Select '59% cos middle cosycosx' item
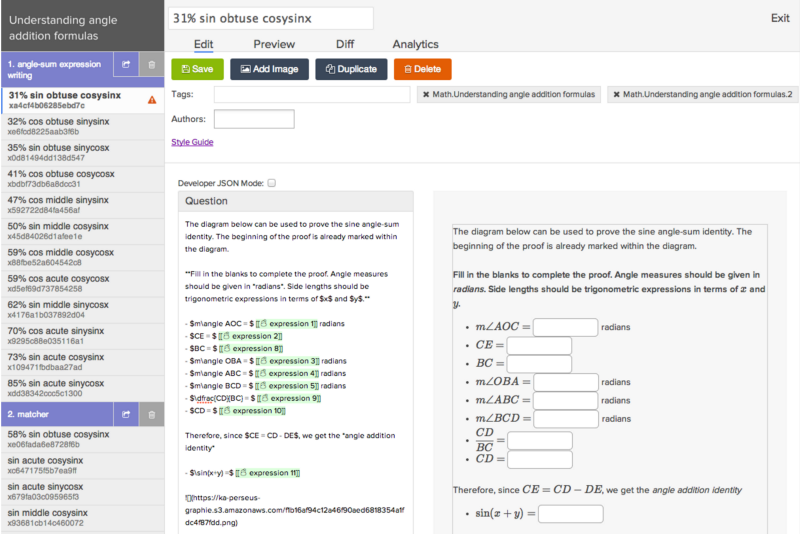The height and width of the screenshot is (534, 800). tap(83, 257)
